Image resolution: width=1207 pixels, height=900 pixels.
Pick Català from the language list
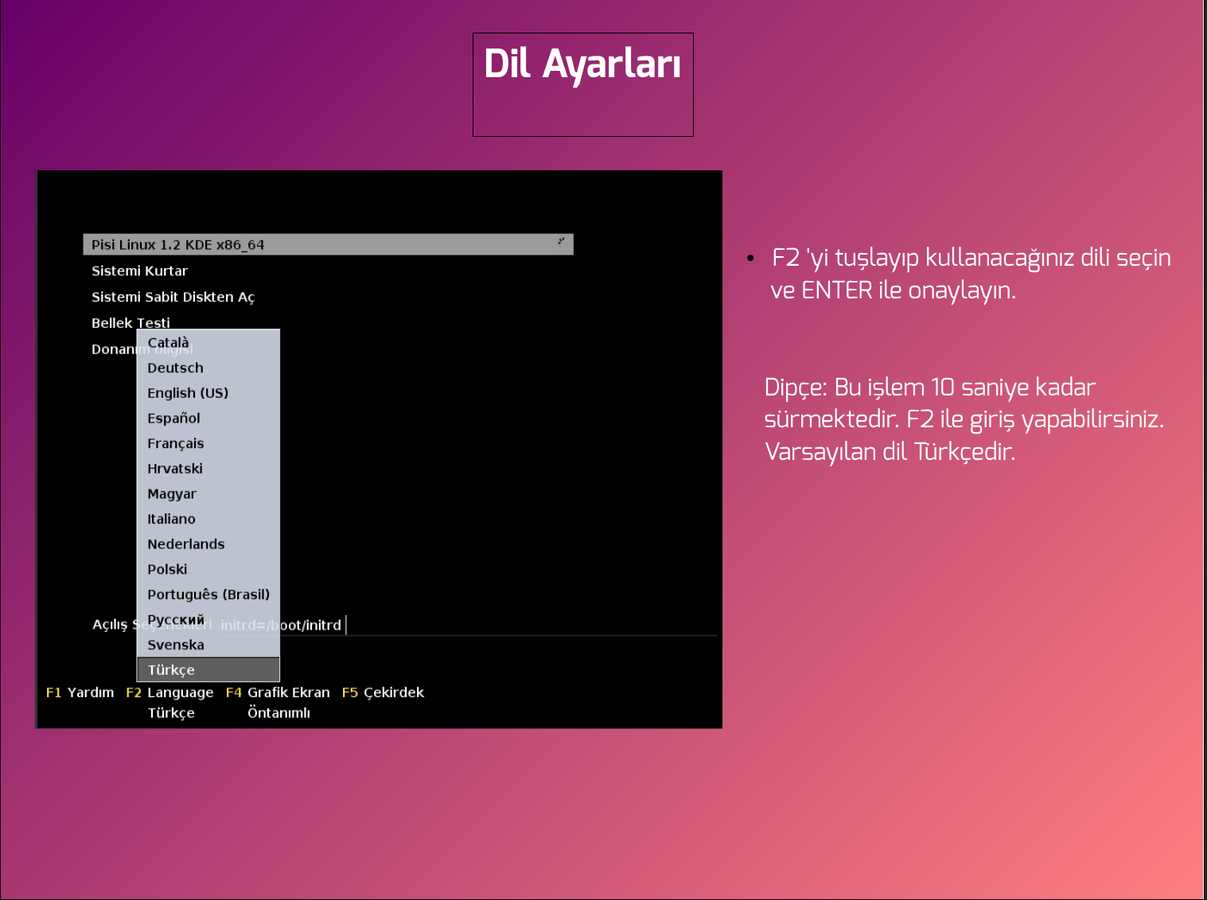(x=208, y=343)
